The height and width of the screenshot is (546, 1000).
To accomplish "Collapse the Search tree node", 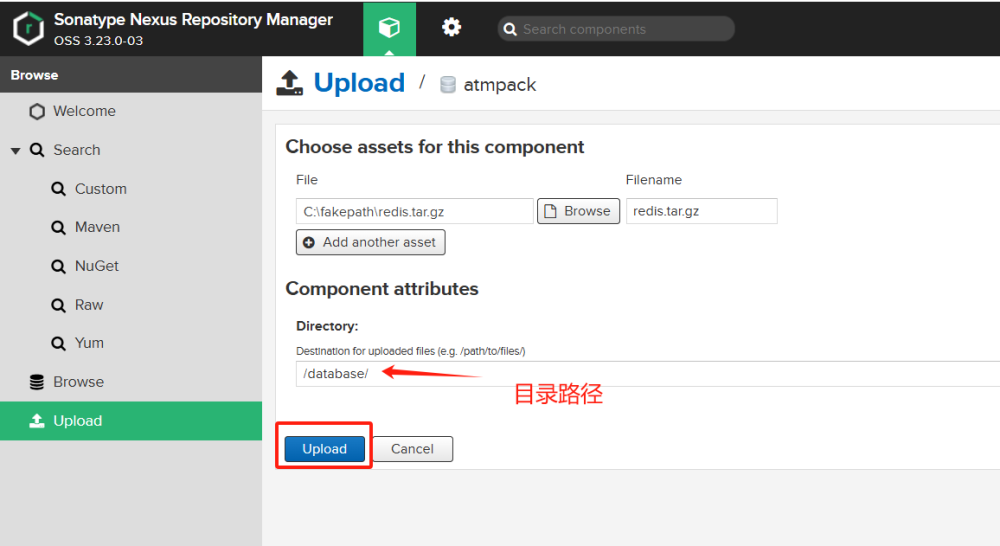I will click(x=15, y=151).
